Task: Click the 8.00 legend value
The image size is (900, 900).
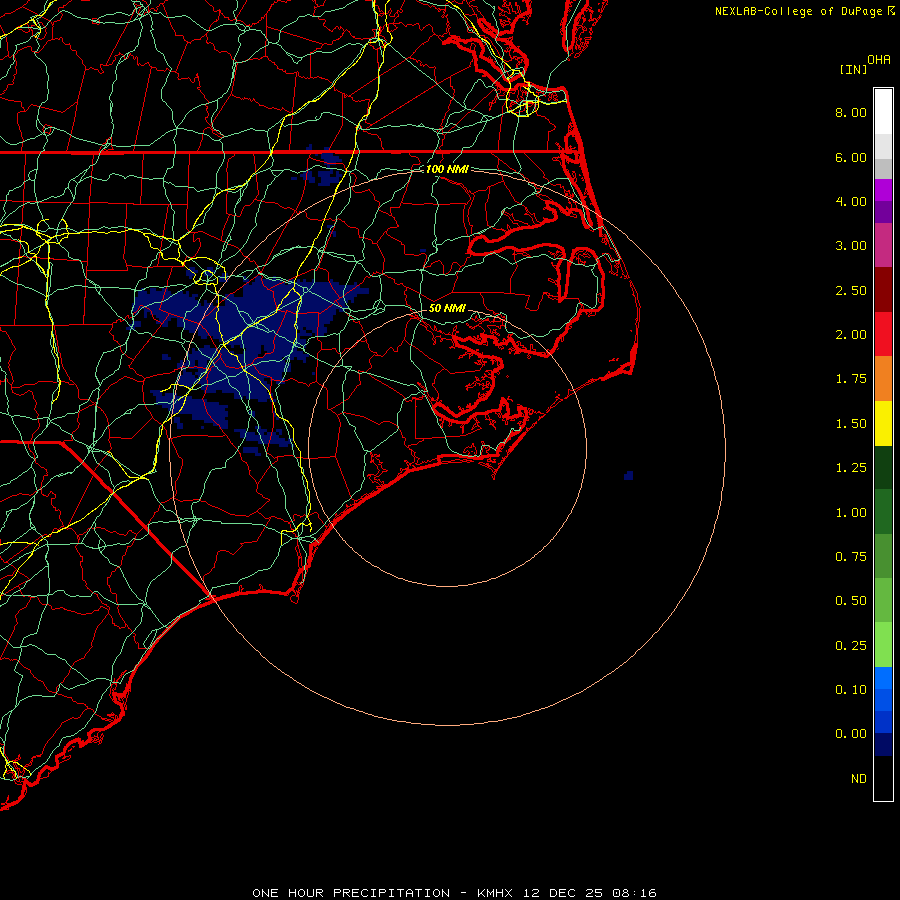Action: (851, 112)
